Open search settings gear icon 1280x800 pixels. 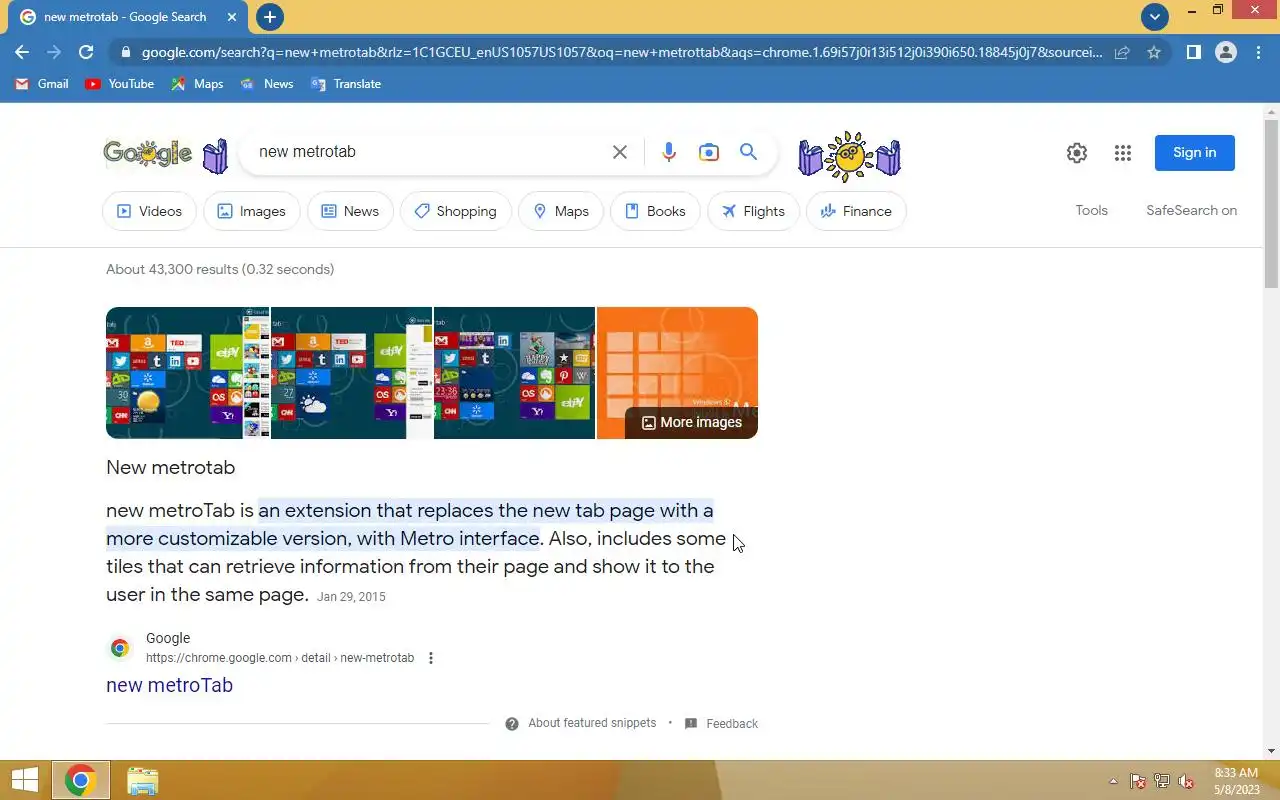click(1077, 153)
